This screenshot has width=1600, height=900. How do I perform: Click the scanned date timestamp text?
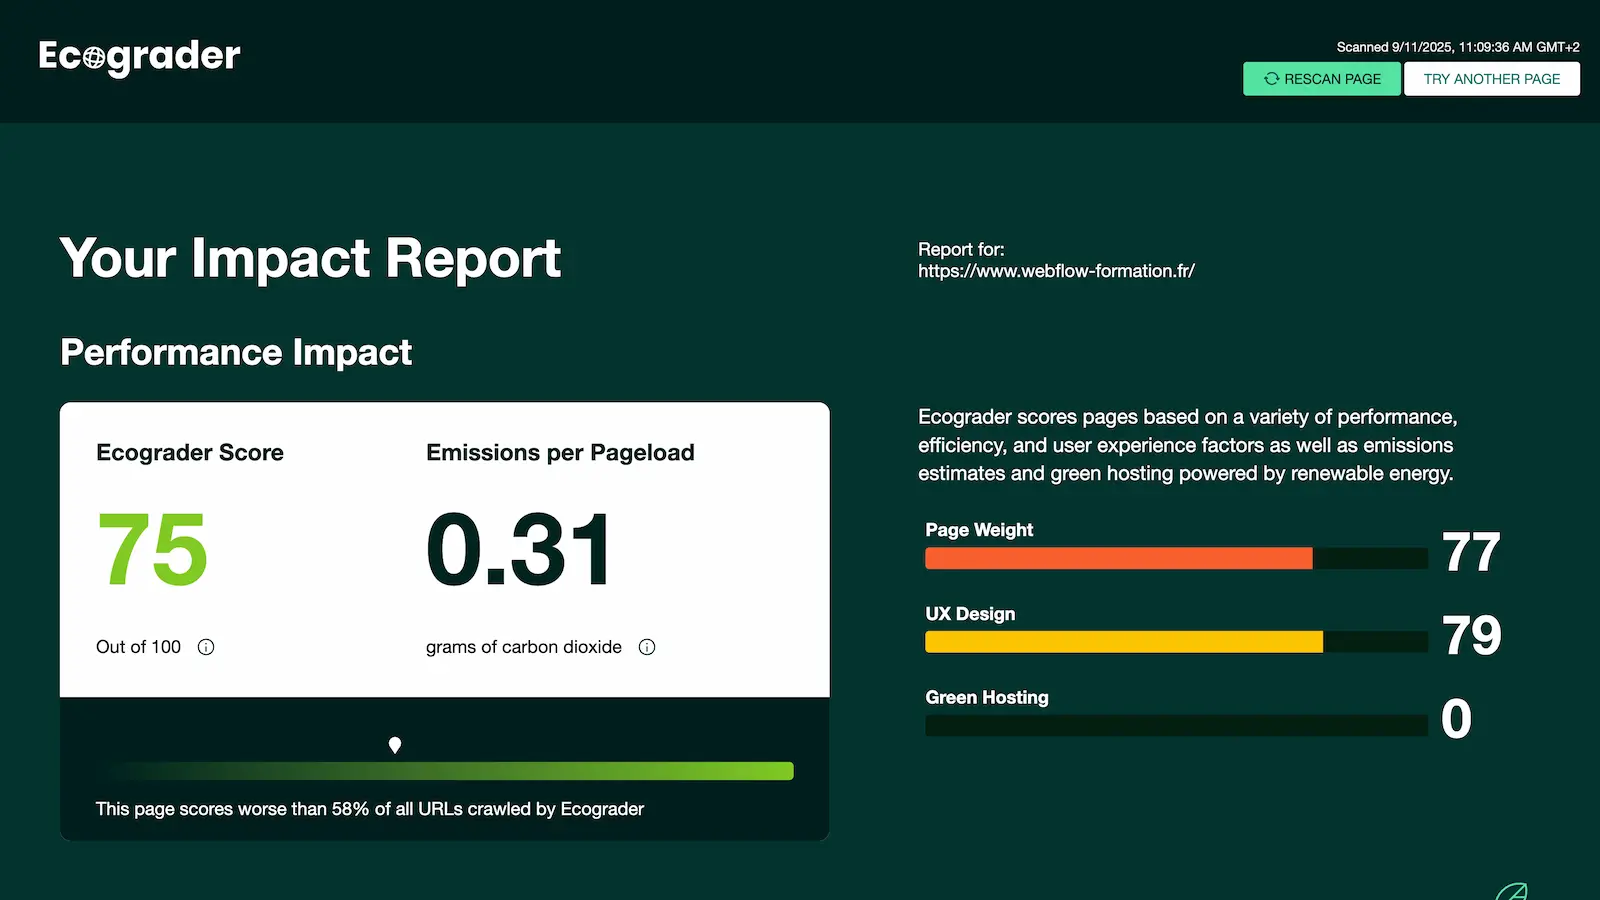click(x=1458, y=47)
